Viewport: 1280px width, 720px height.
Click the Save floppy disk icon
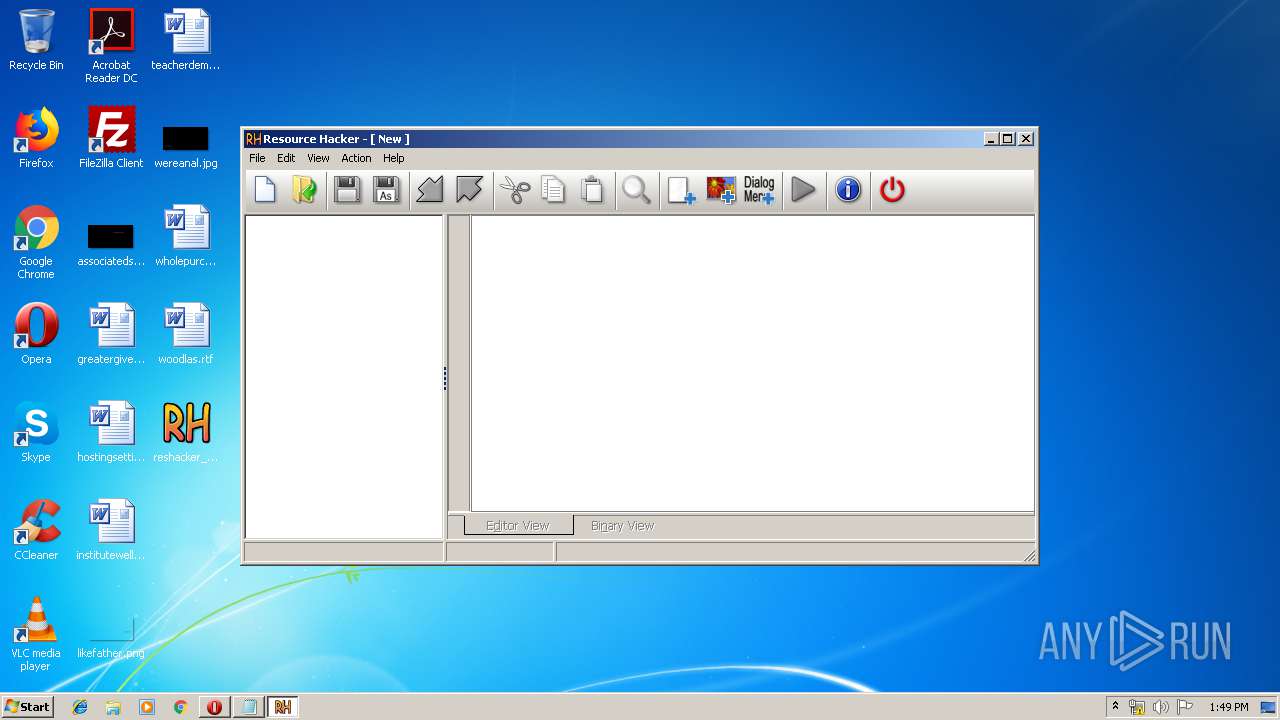pos(347,189)
